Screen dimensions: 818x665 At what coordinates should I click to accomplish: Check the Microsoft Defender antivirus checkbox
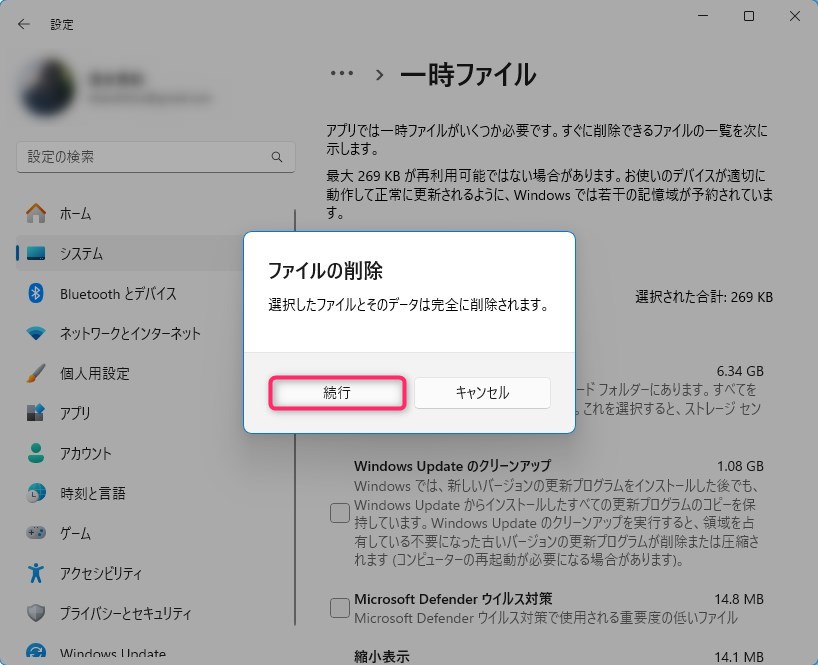click(x=340, y=607)
